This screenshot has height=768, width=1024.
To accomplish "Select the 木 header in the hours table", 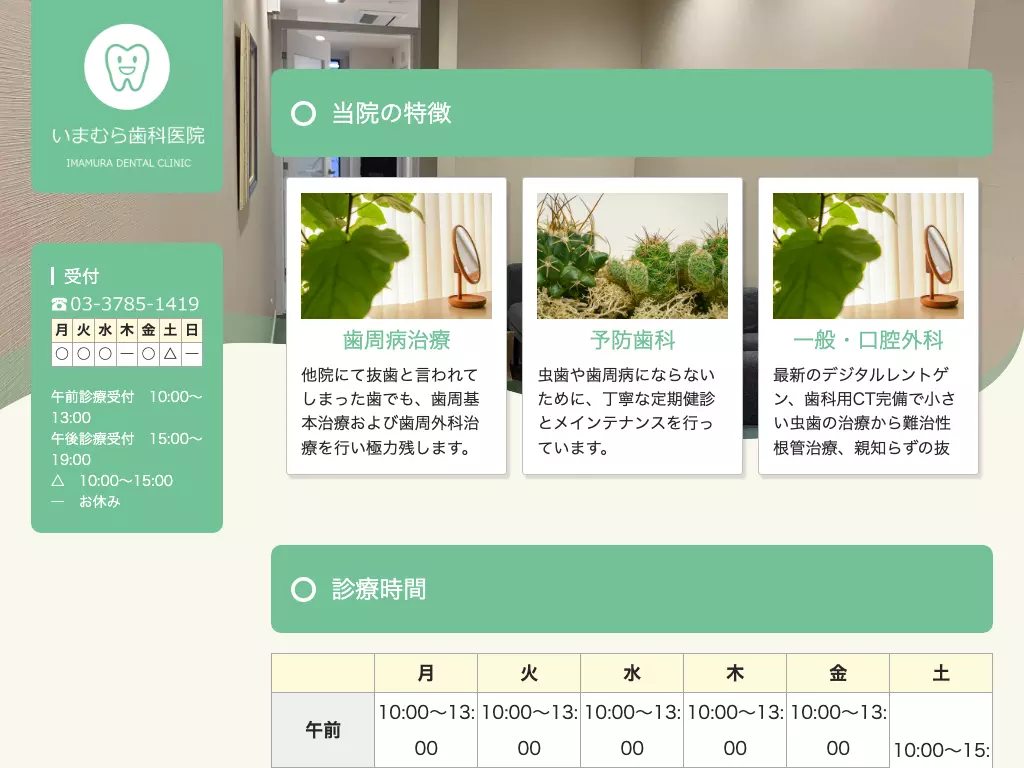I will (x=735, y=673).
